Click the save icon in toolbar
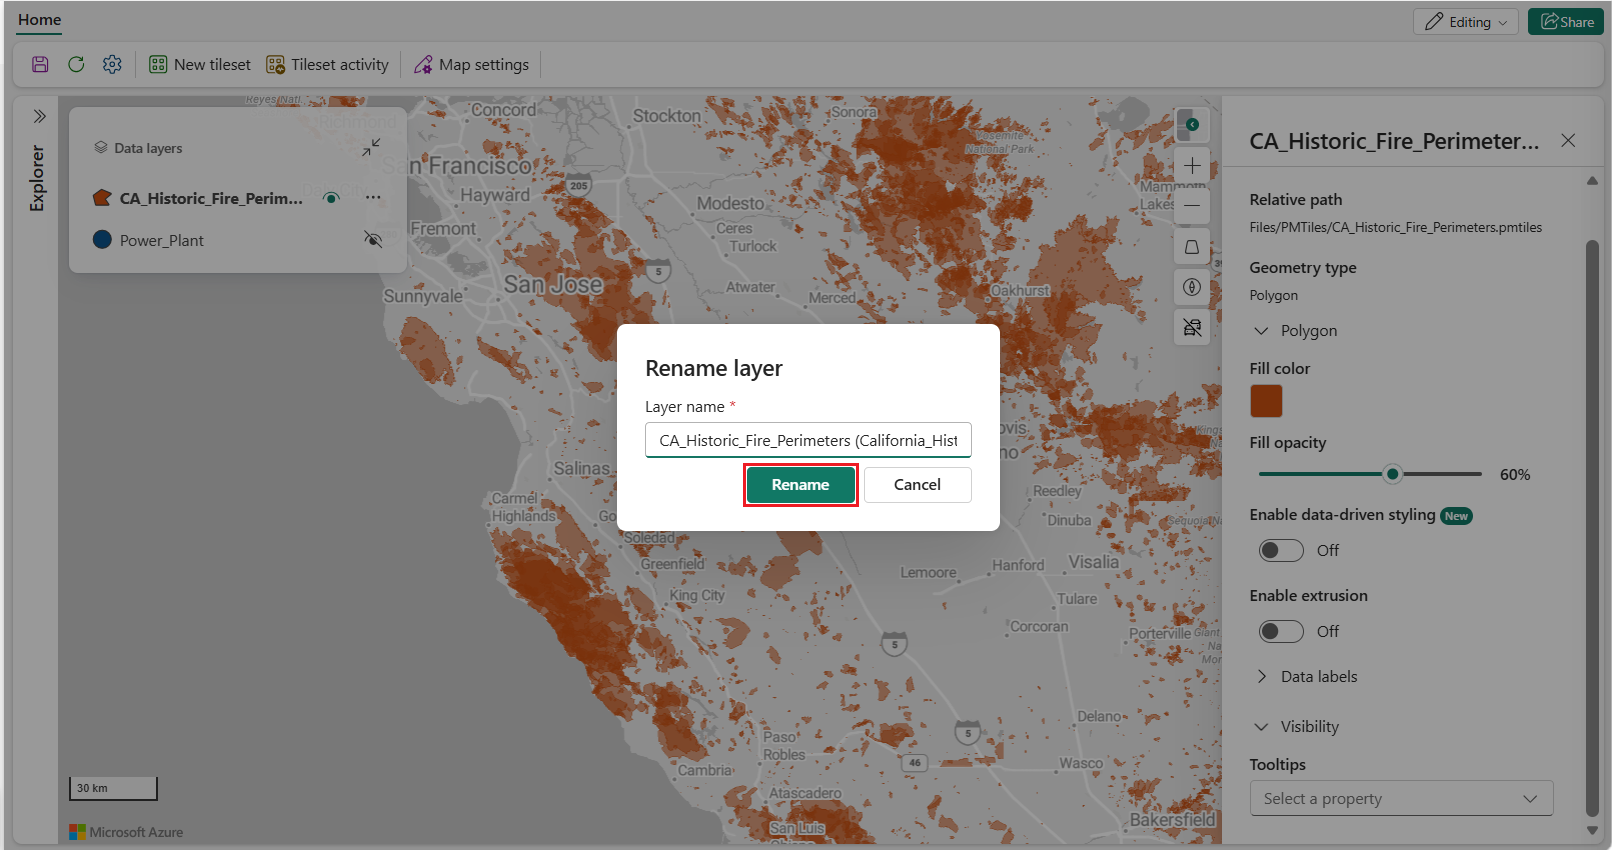1612x850 pixels. point(40,64)
